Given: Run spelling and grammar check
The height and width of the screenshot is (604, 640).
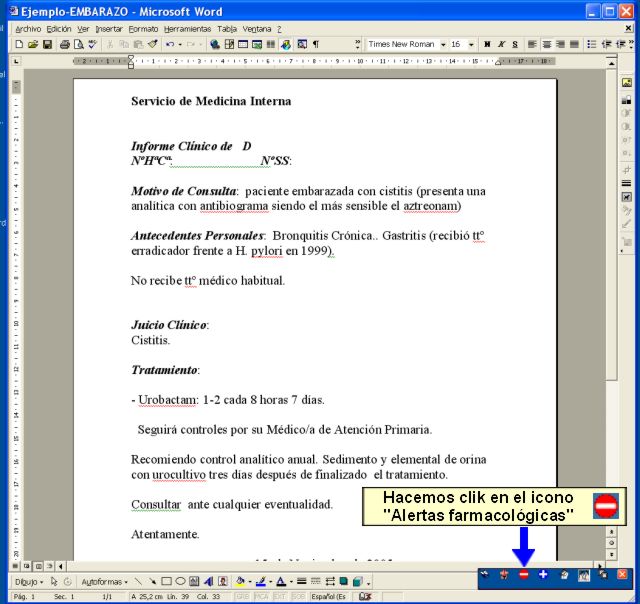Looking at the screenshot, I should [x=93, y=44].
